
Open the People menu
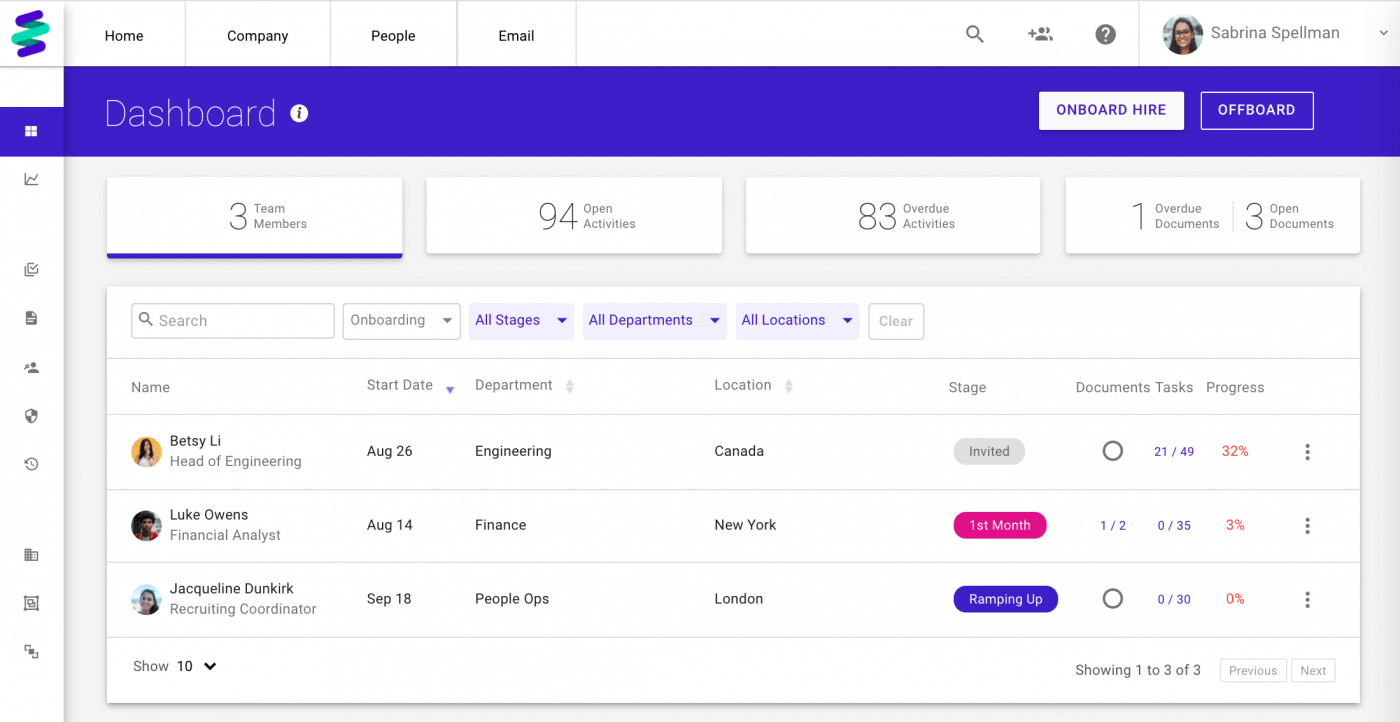point(393,35)
